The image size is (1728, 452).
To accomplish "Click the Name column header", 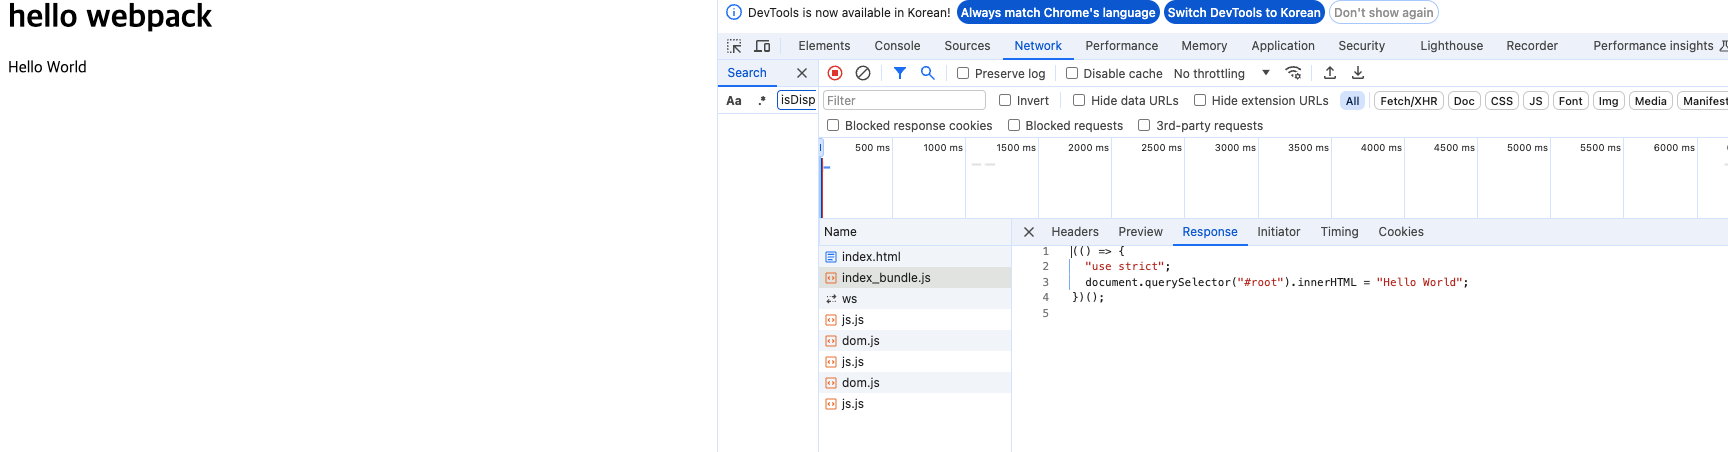I will click(x=915, y=232).
